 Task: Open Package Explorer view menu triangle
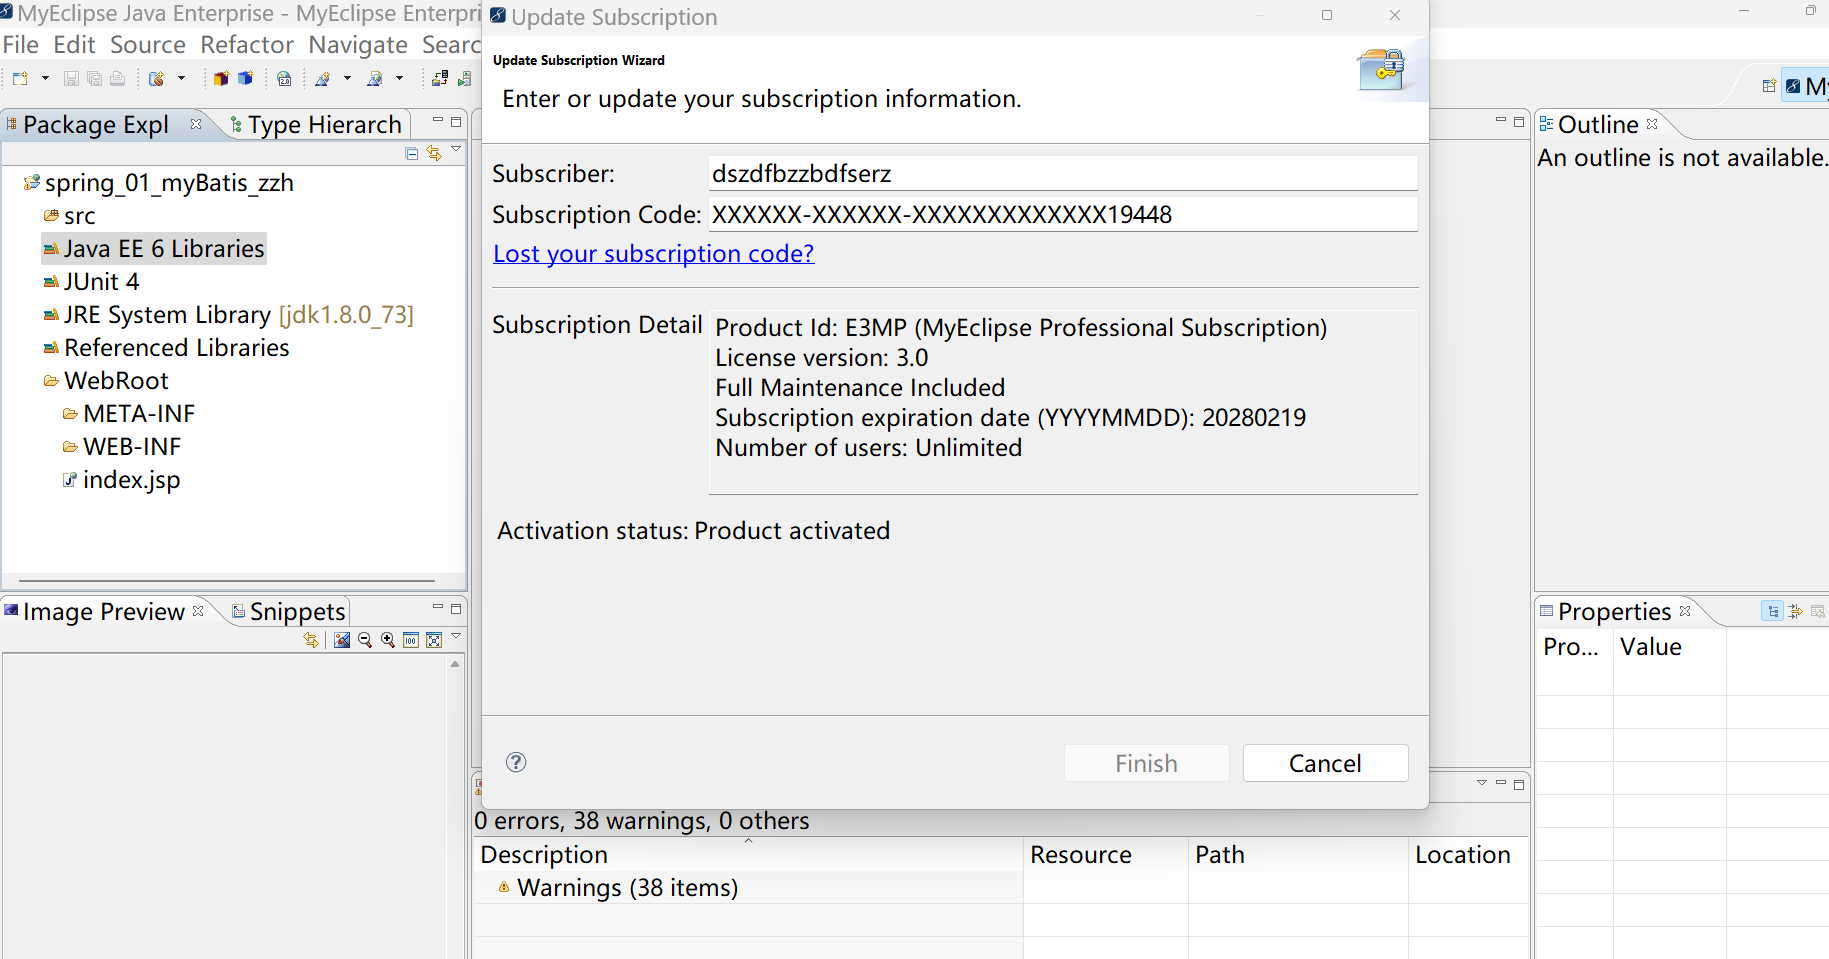[456, 150]
